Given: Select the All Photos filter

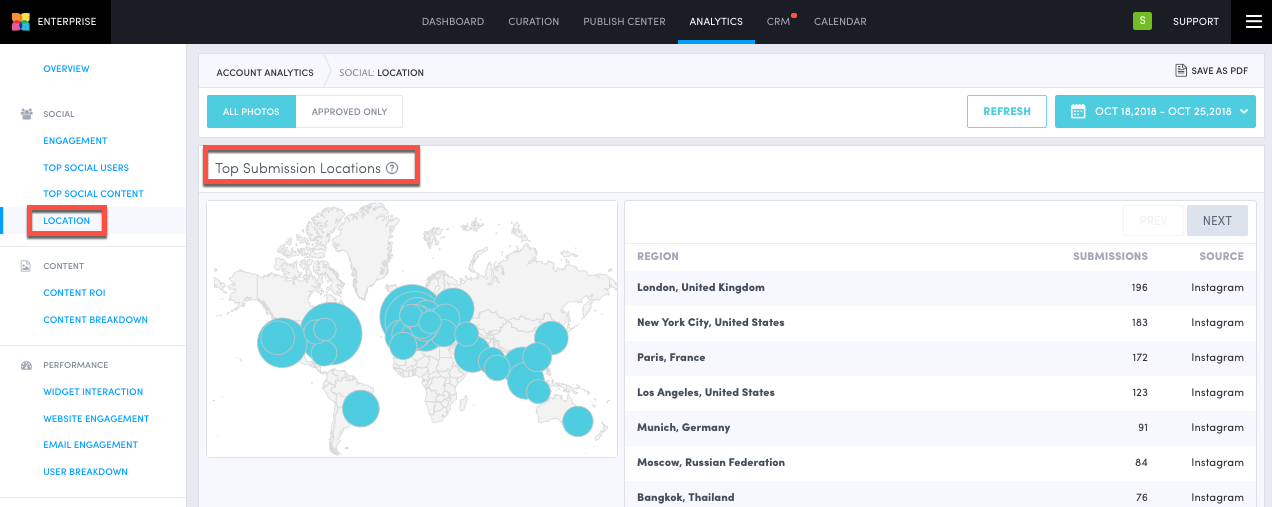Looking at the screenshot, I should coord(251,112).
